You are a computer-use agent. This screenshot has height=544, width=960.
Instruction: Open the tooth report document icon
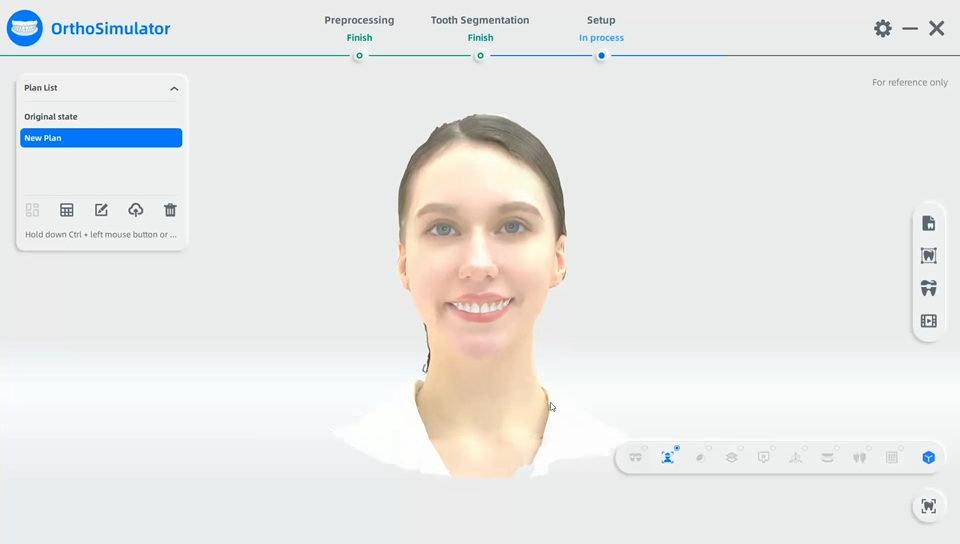click(x=928, y=224)
